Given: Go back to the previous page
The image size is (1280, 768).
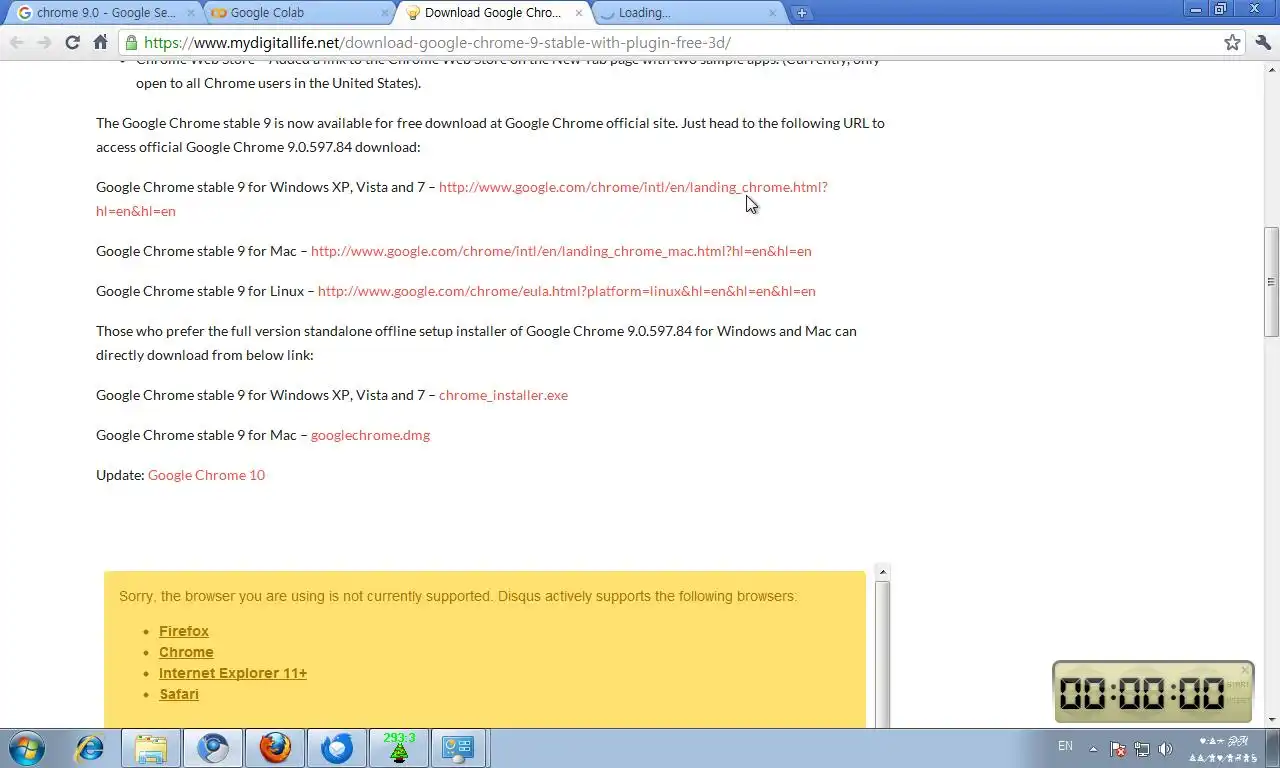Looking at the screenshot, I should 17,42.
